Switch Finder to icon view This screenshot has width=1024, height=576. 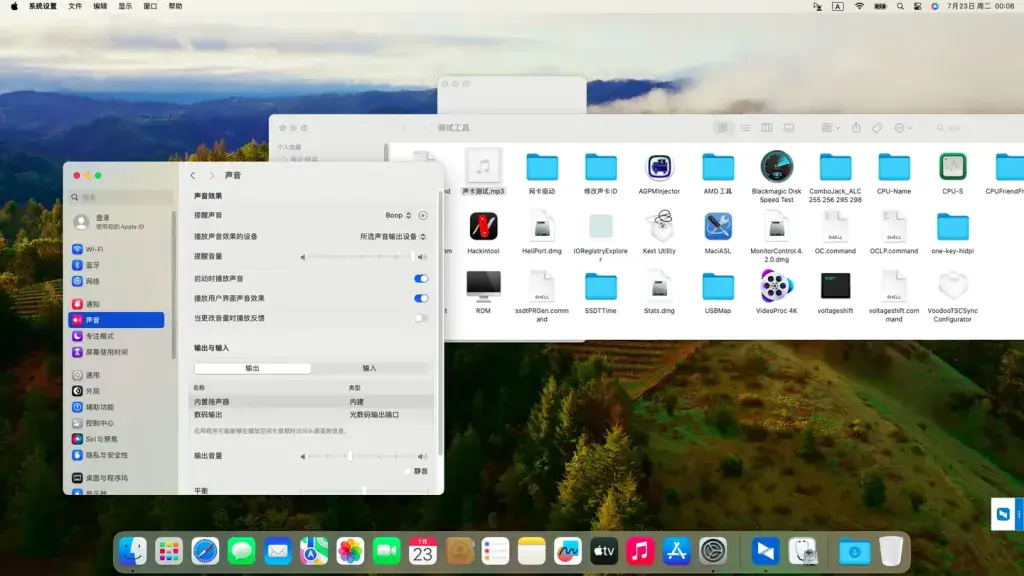723,128
